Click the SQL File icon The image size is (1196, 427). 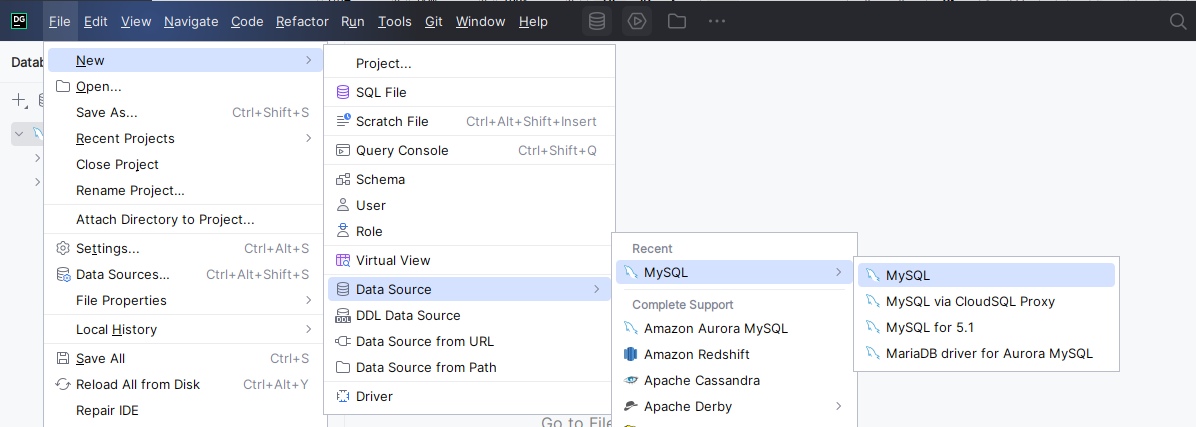(343, 92)
